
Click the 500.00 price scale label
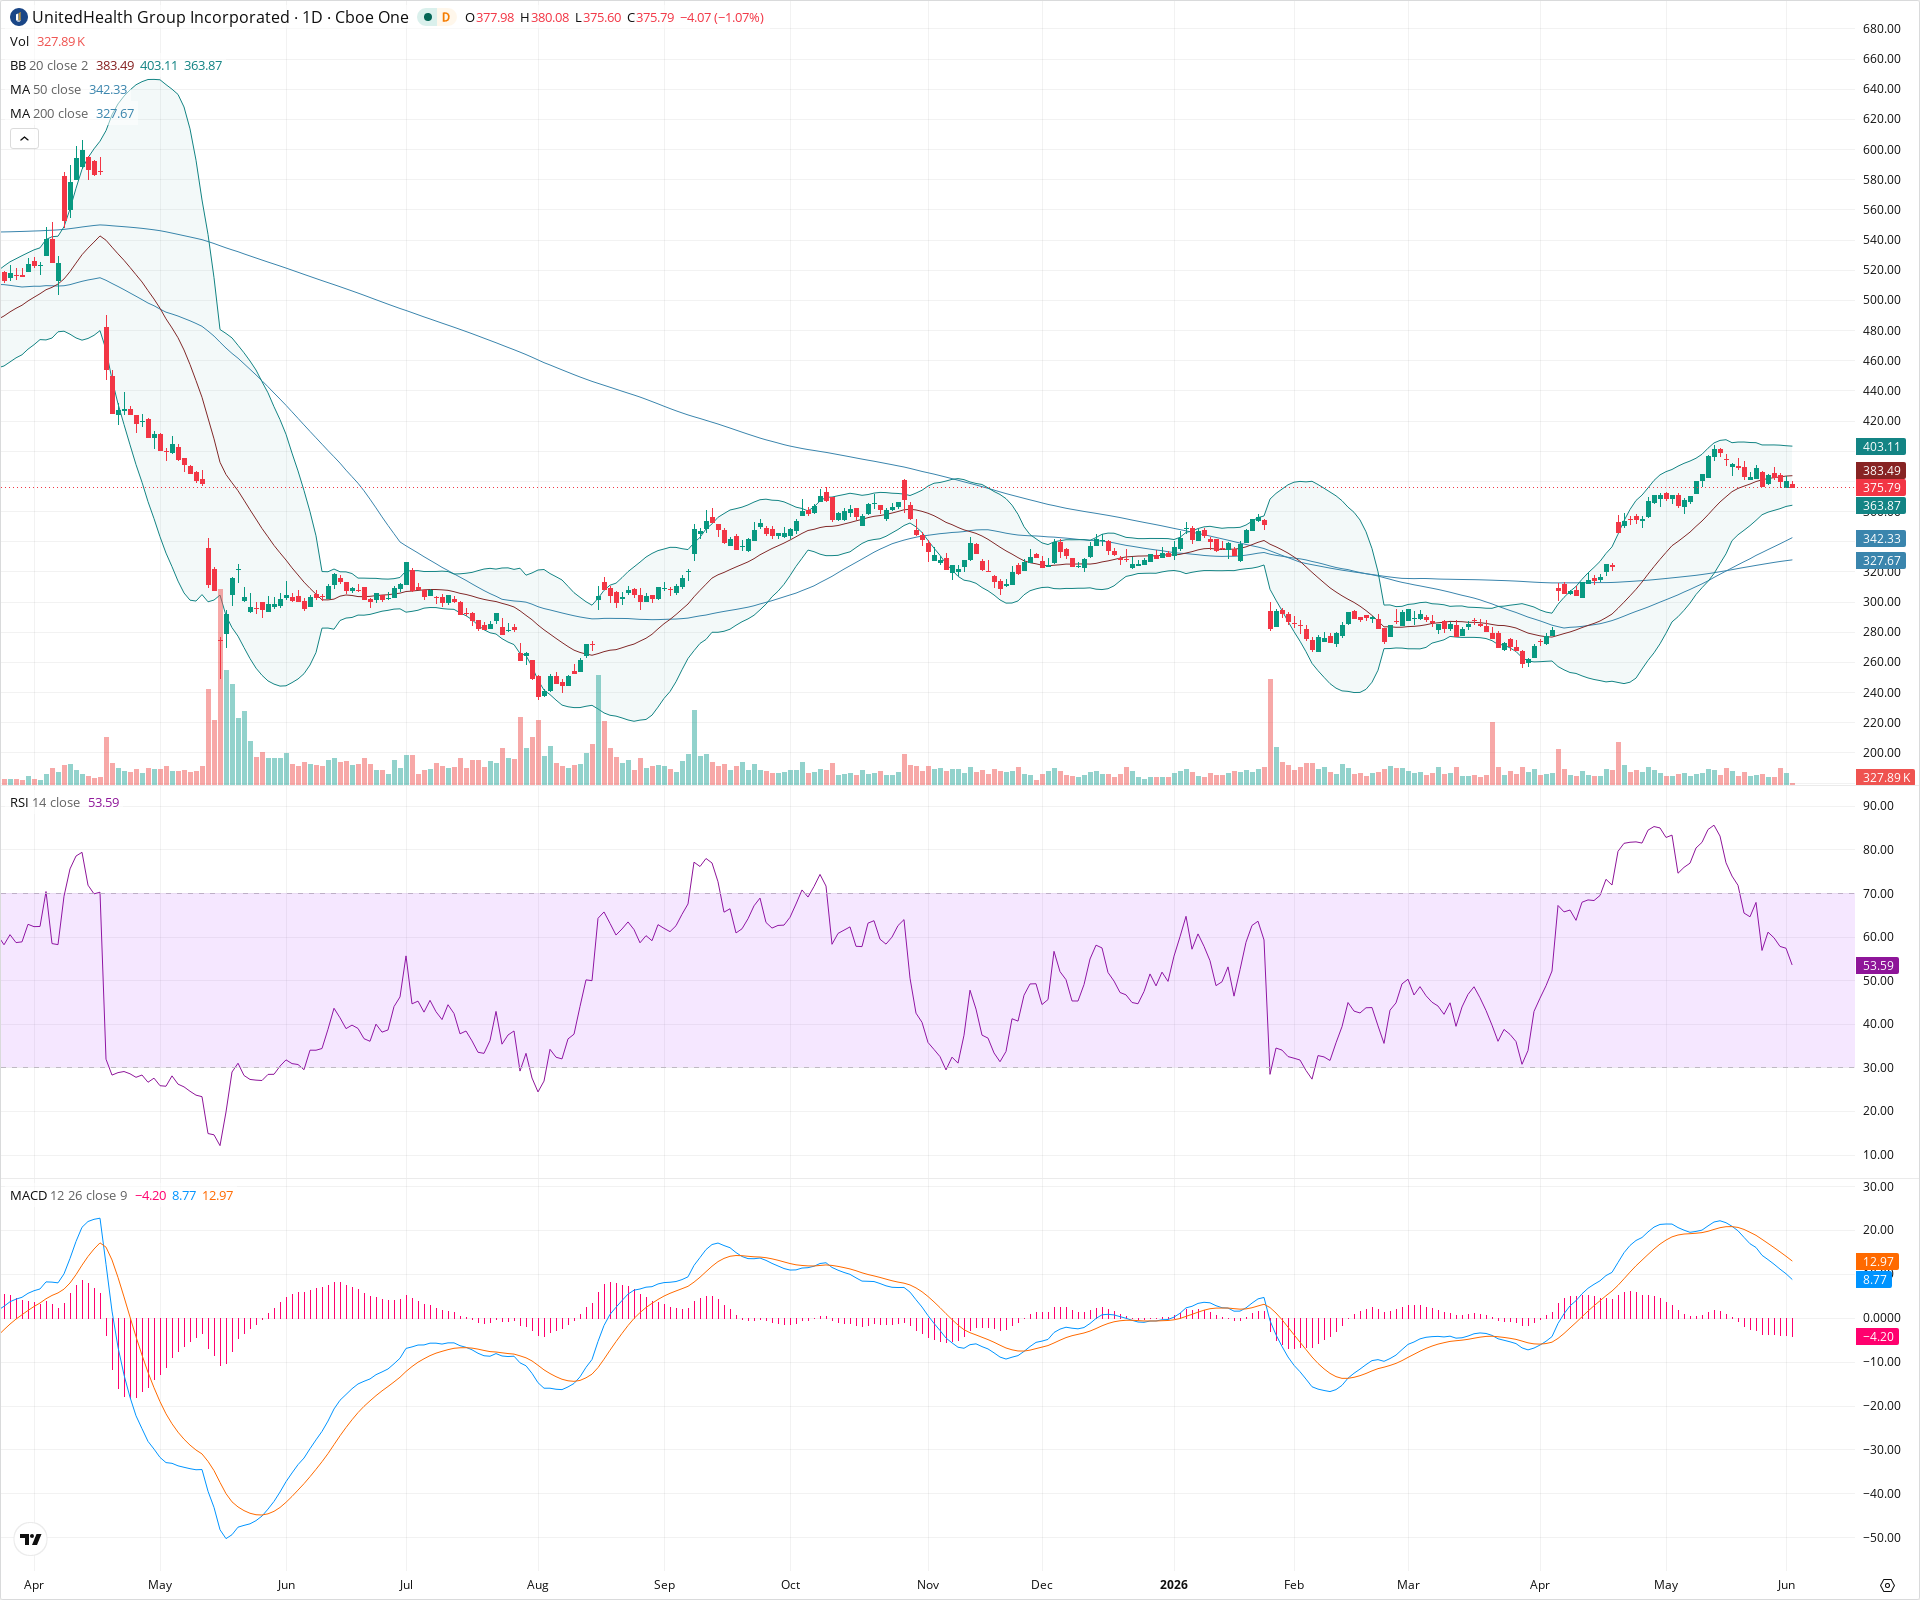point(1882,300)
